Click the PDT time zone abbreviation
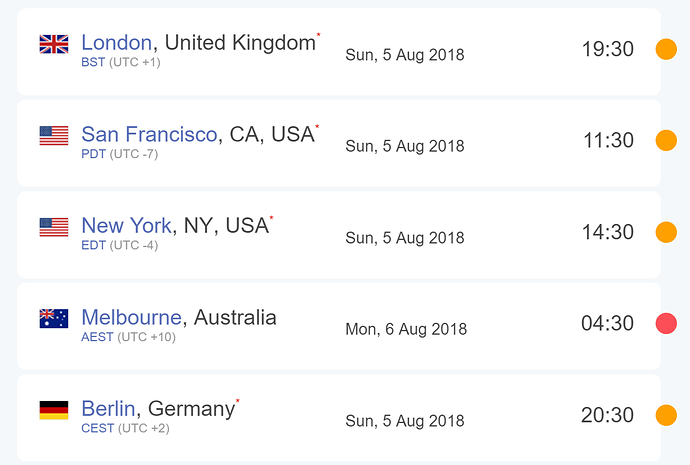This screenshot has width=690, height=465. pyautogui.click(x=93, y=154)
